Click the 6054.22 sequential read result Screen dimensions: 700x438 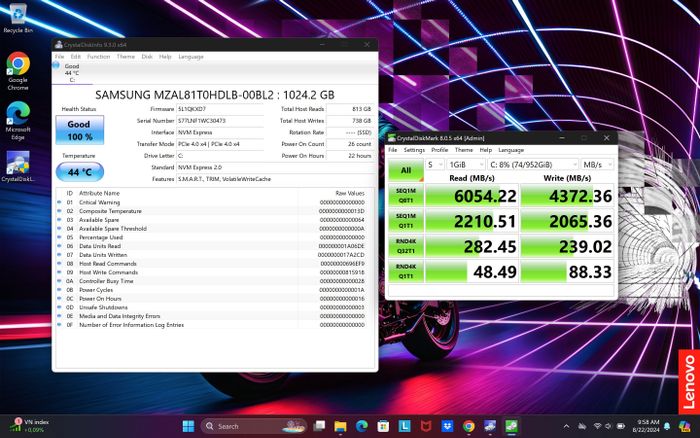click(472, 196)
